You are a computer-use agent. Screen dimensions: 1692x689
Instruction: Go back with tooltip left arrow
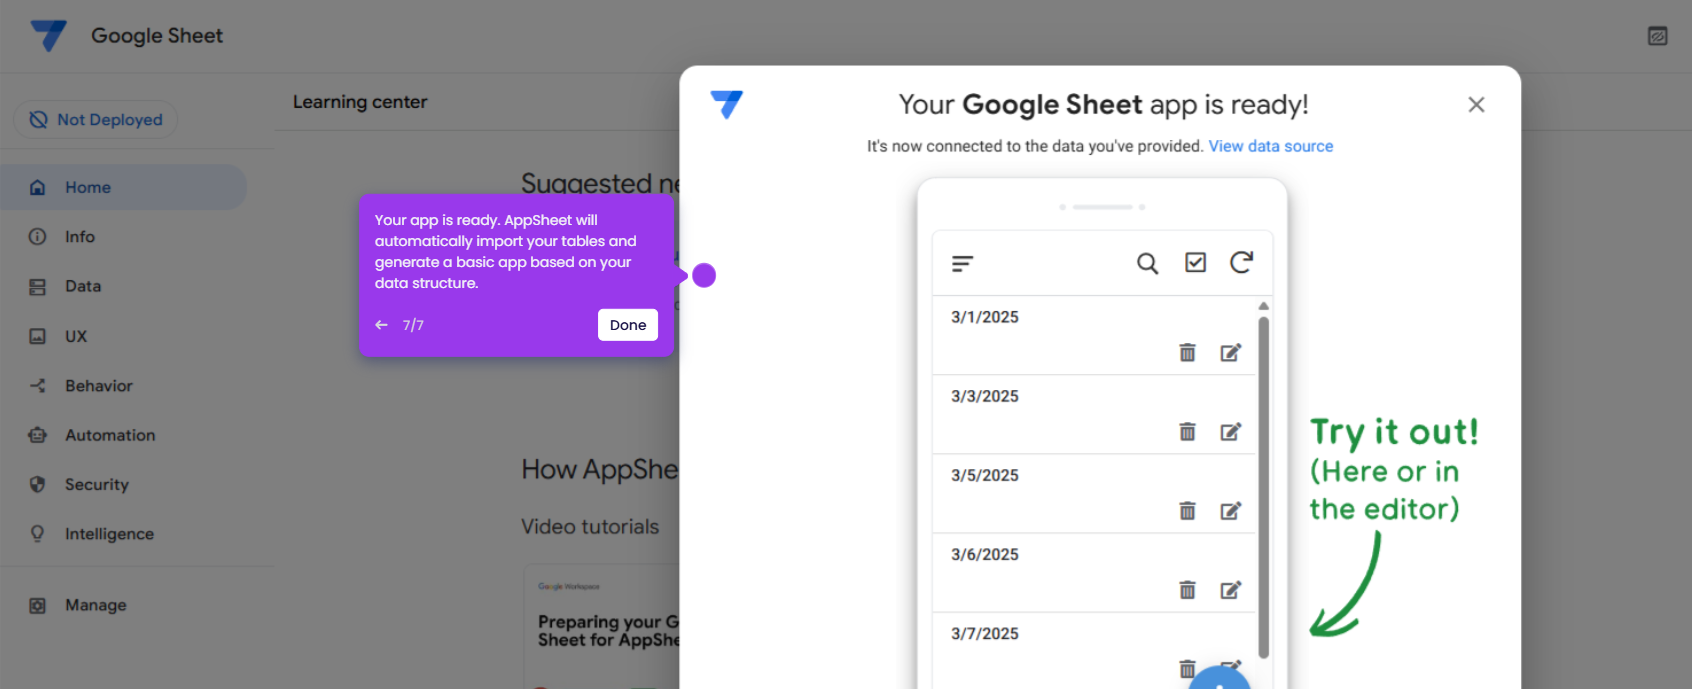point(381,325)
